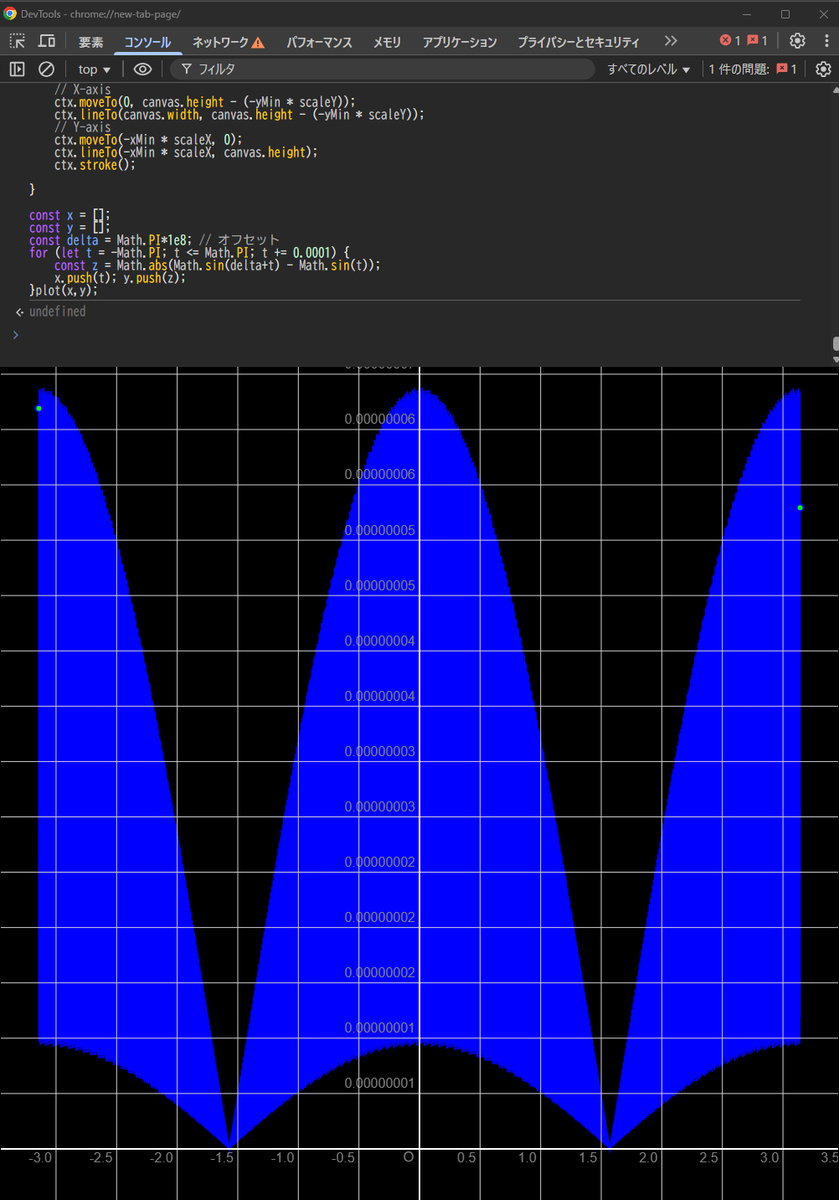Switch to the パフォーマンス tab
Screen dimensions: 839x1200
pyautogui.click(x=319, y=42)
